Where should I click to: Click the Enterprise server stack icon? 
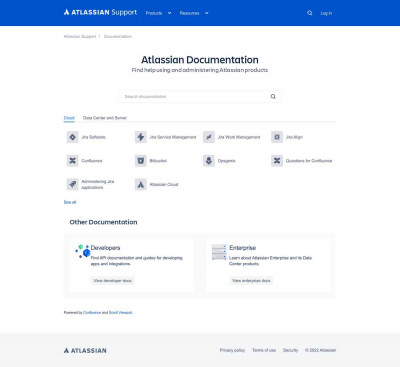219,252
